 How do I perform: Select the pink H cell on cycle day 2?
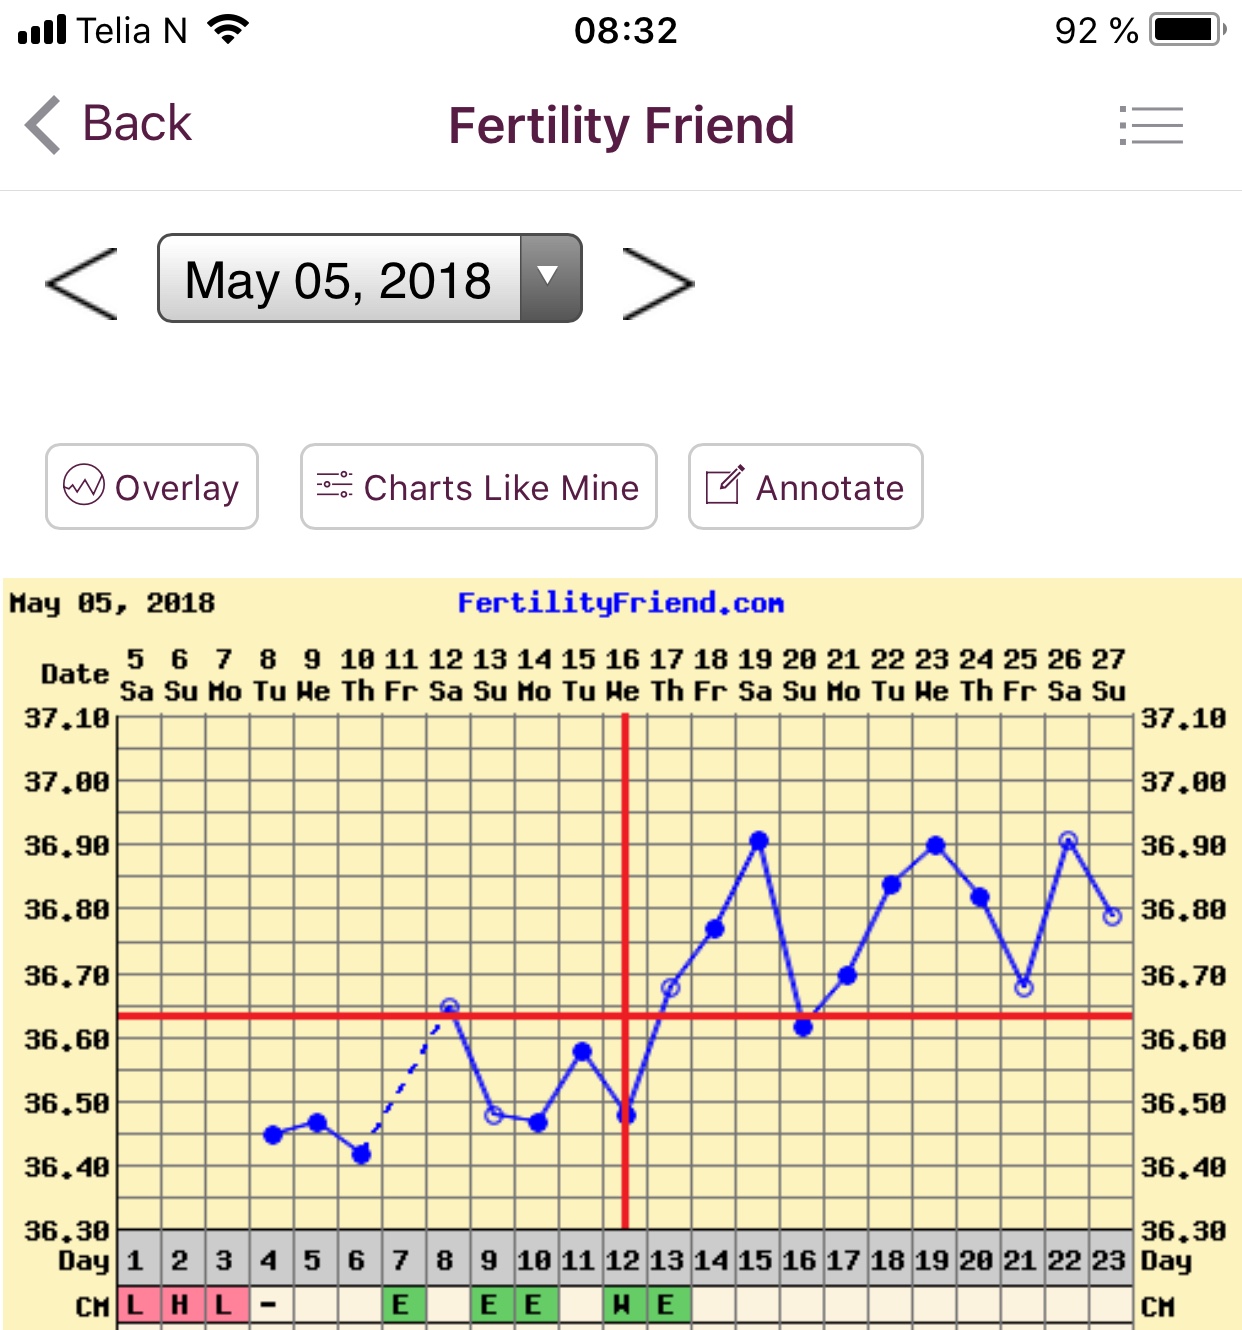(x=180, y=1305)
